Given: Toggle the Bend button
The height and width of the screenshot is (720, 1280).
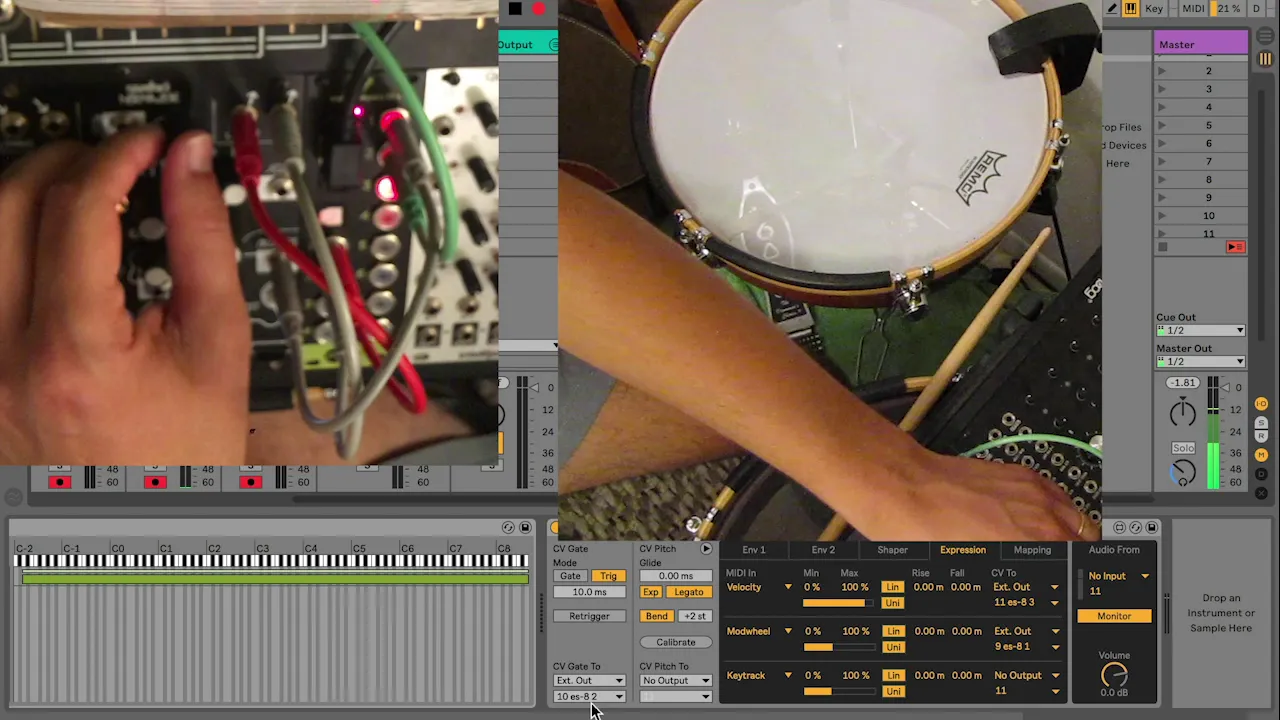Looking at the screenshot, I should tap(656, 616).
